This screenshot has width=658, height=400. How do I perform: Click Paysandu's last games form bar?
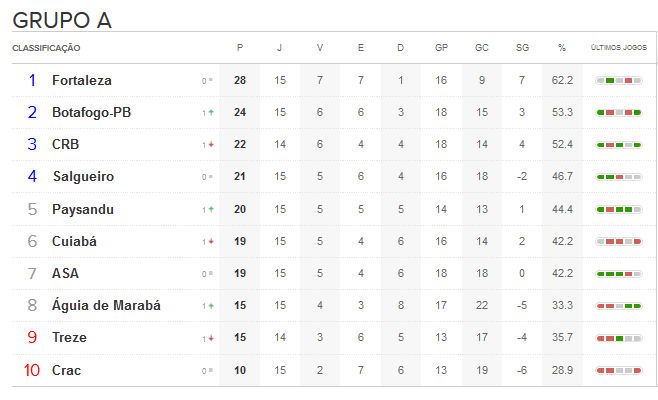[x=618, y=210]
